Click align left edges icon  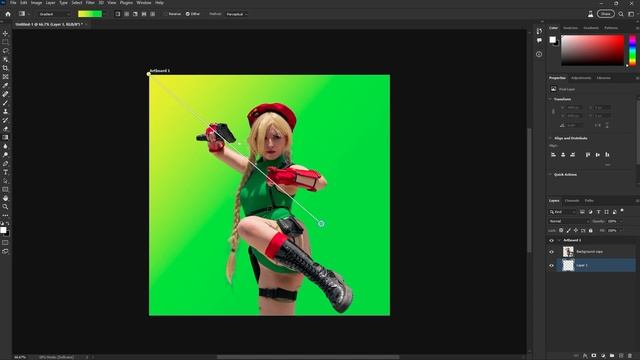coord(553,155)
